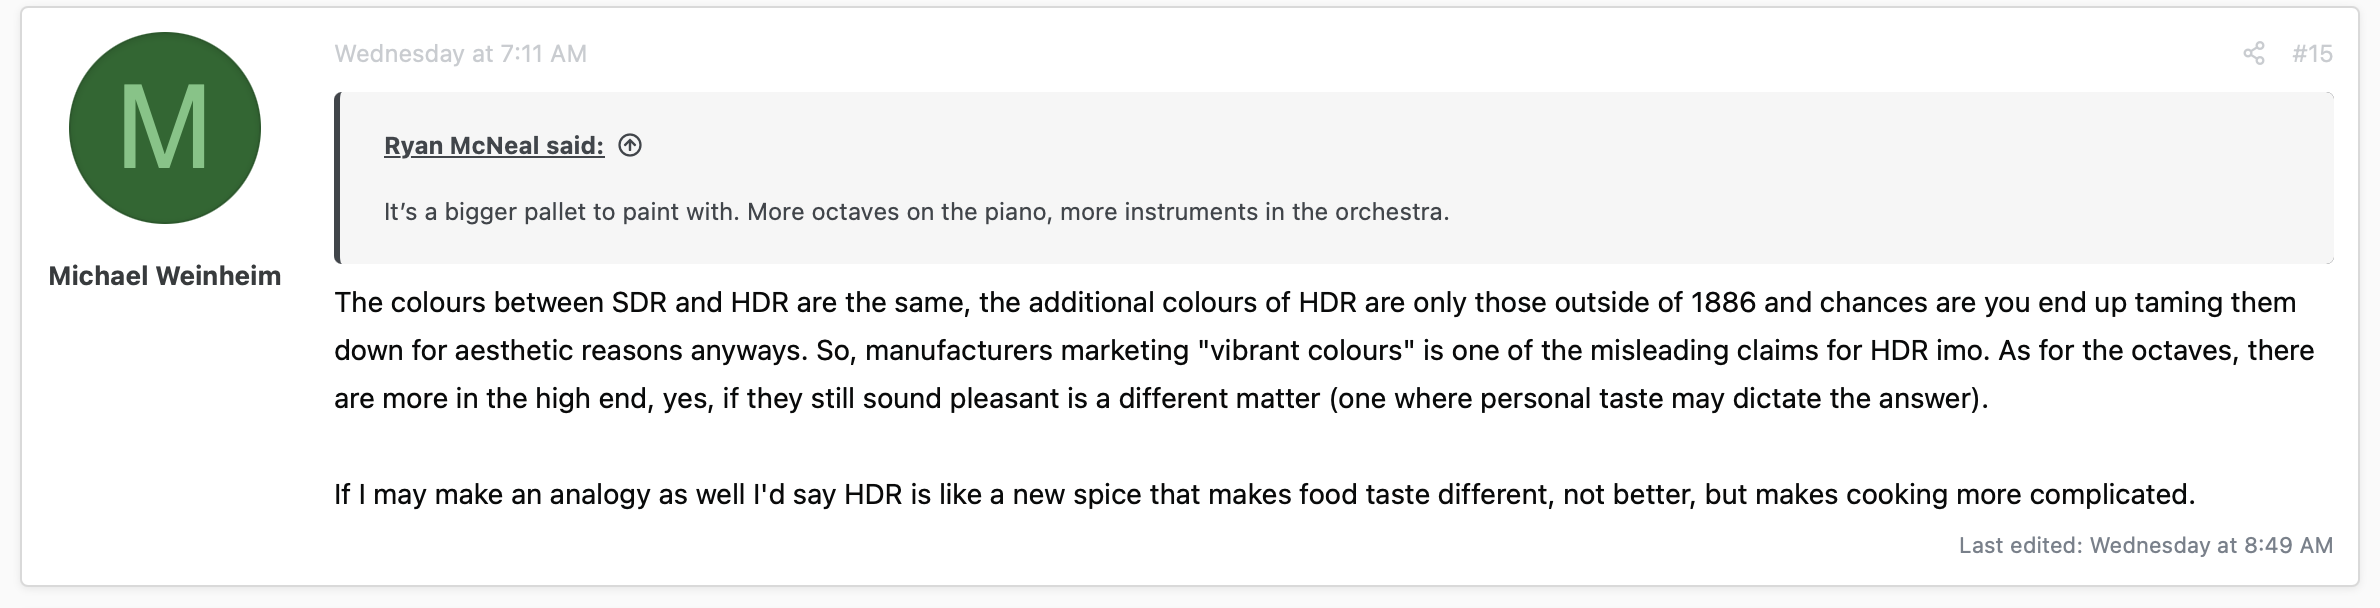
Task: Open Michael Weinheim's profile name
Action: coord(165,276)
